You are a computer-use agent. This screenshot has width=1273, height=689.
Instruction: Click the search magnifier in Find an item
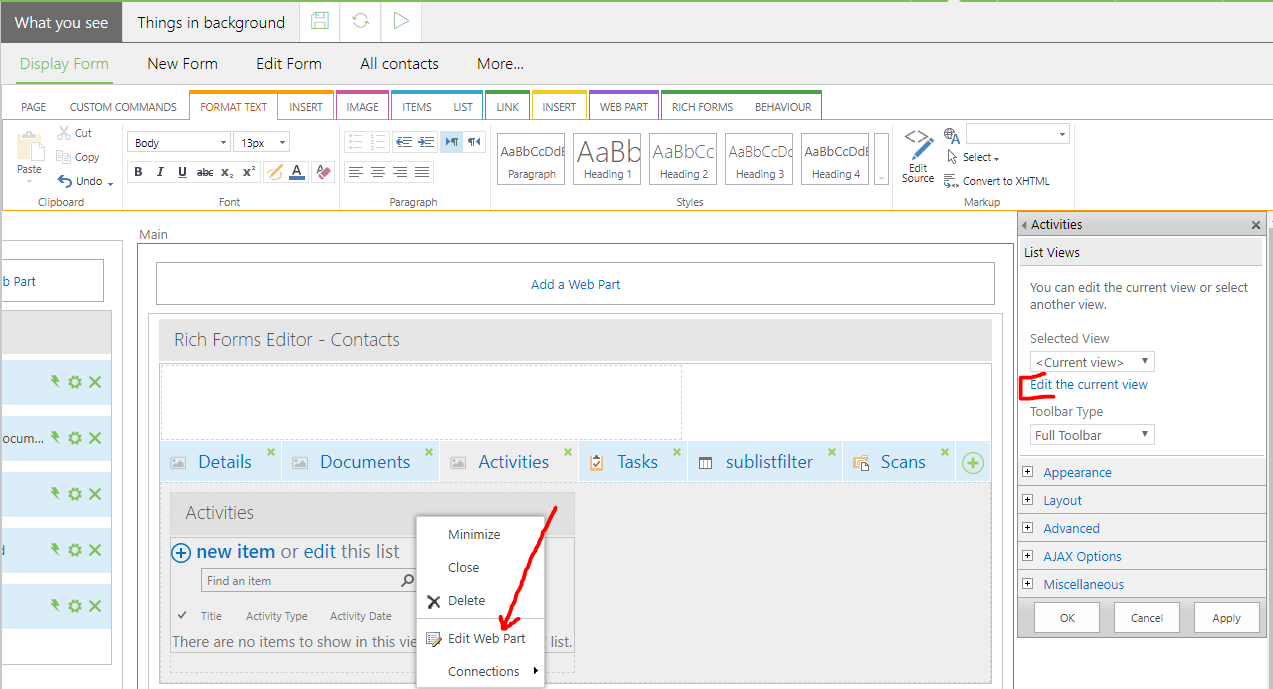[407, 580]
